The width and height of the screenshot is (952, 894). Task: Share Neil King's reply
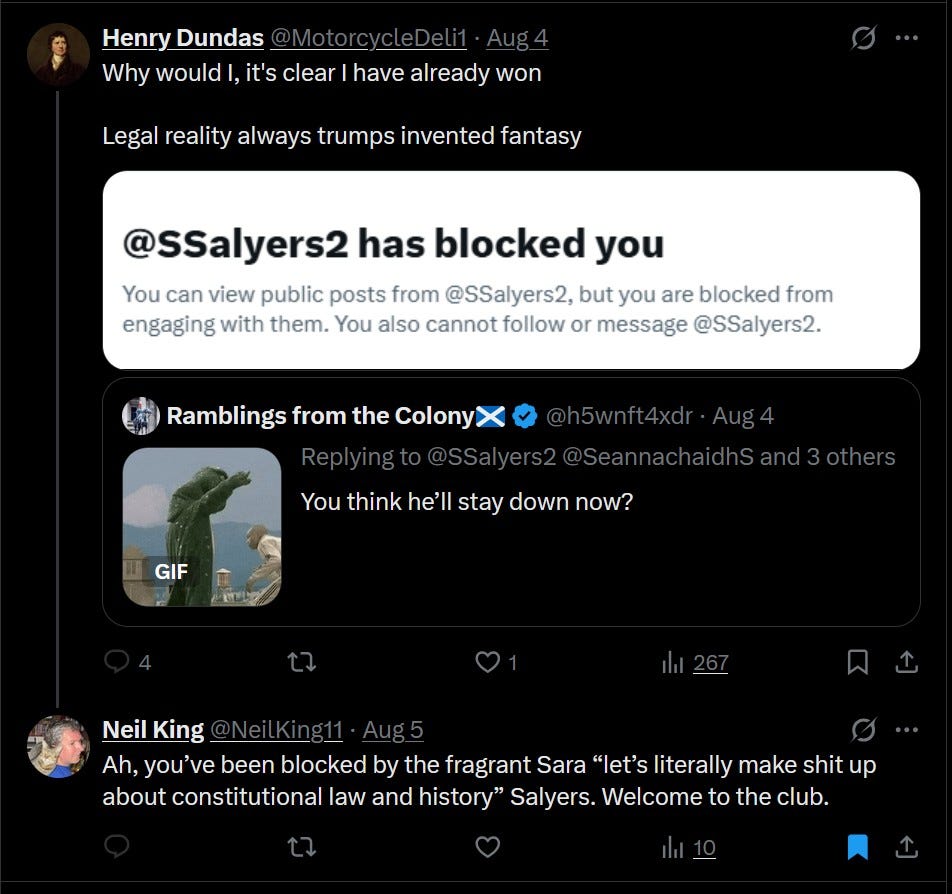click(x=906, y=846)
